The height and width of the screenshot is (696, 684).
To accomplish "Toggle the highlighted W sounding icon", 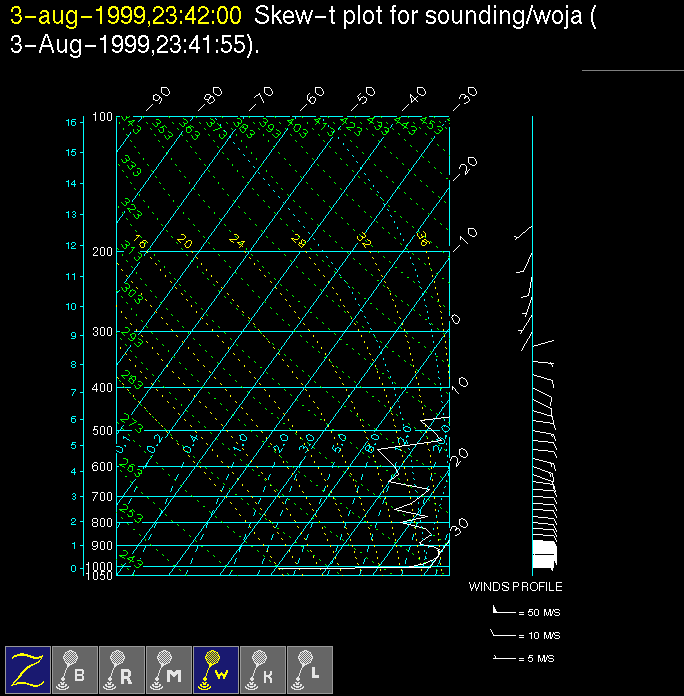I will 215,668.
